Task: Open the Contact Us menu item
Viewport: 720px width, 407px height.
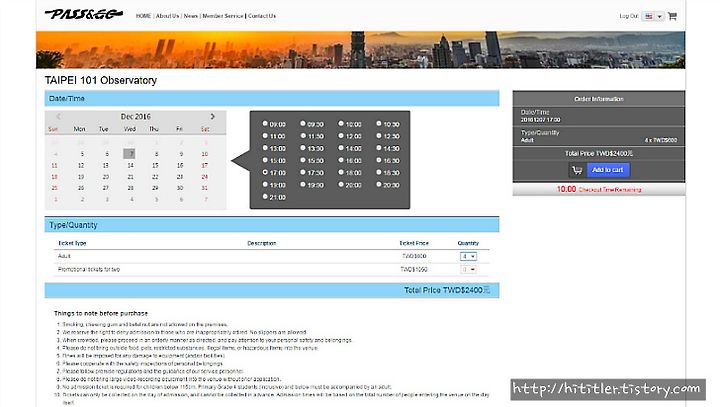Action: [x=262, y=16]
